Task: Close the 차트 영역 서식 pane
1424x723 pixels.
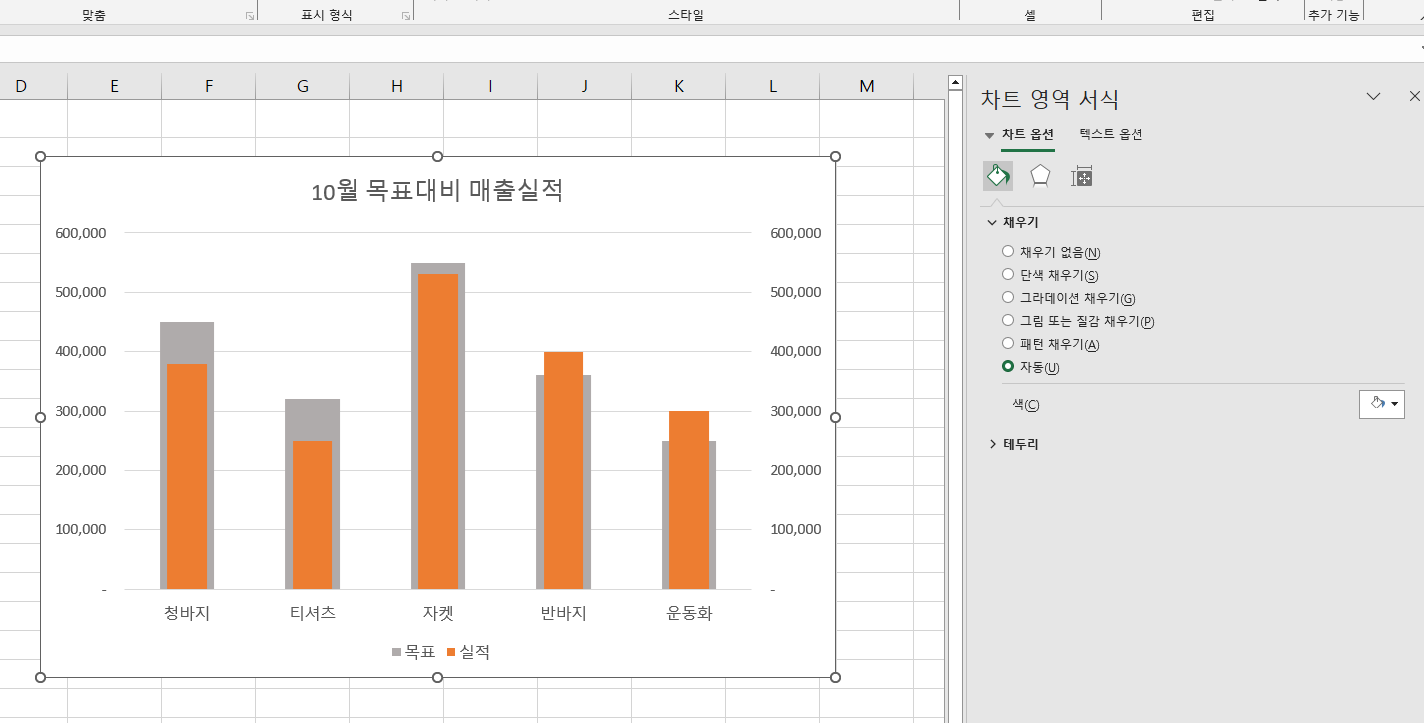Action: (1414, 96)
